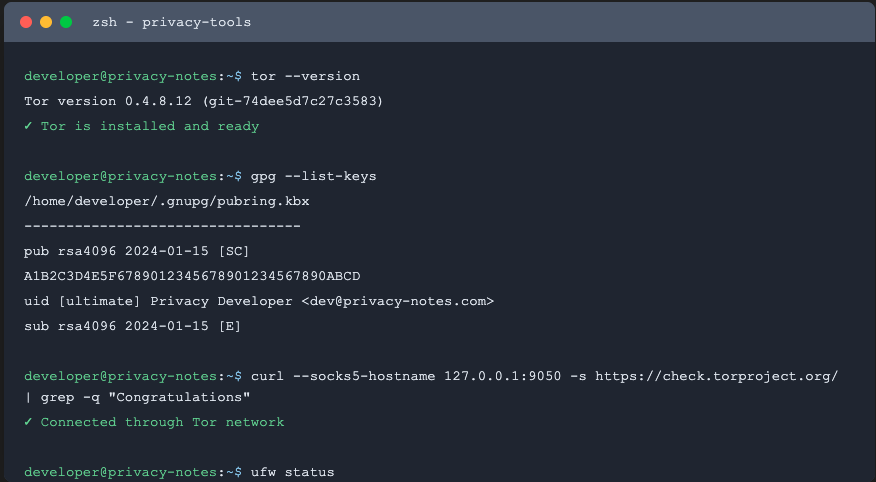Click the email '<dev@privacy-notes.com>'

click(x=398, y=301)
